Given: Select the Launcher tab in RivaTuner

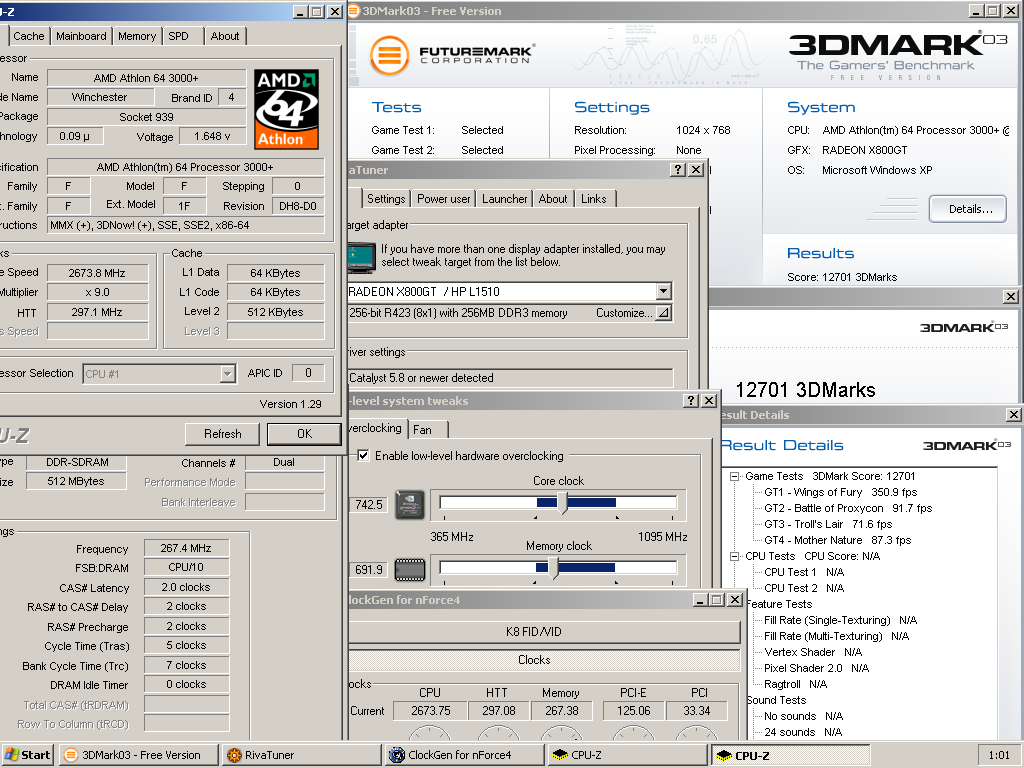Looking at the screenshot, I should click(504, 199).
